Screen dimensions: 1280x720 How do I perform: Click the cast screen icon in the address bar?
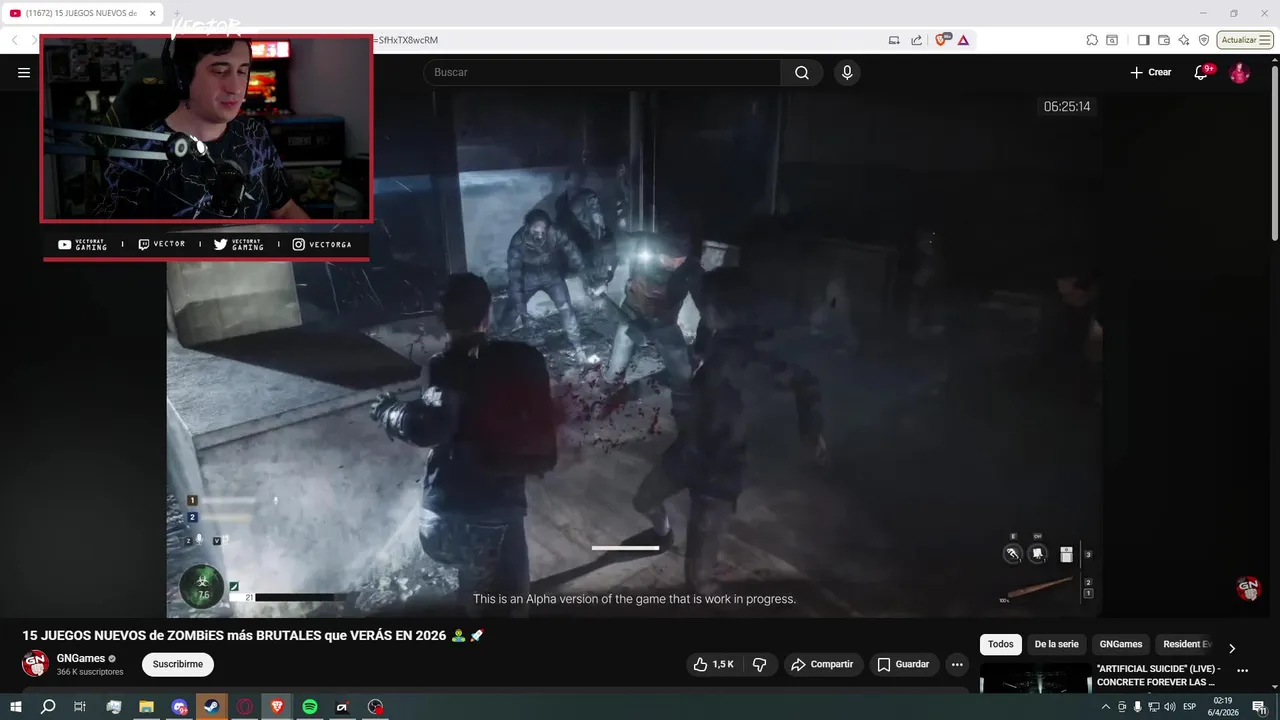894,40
